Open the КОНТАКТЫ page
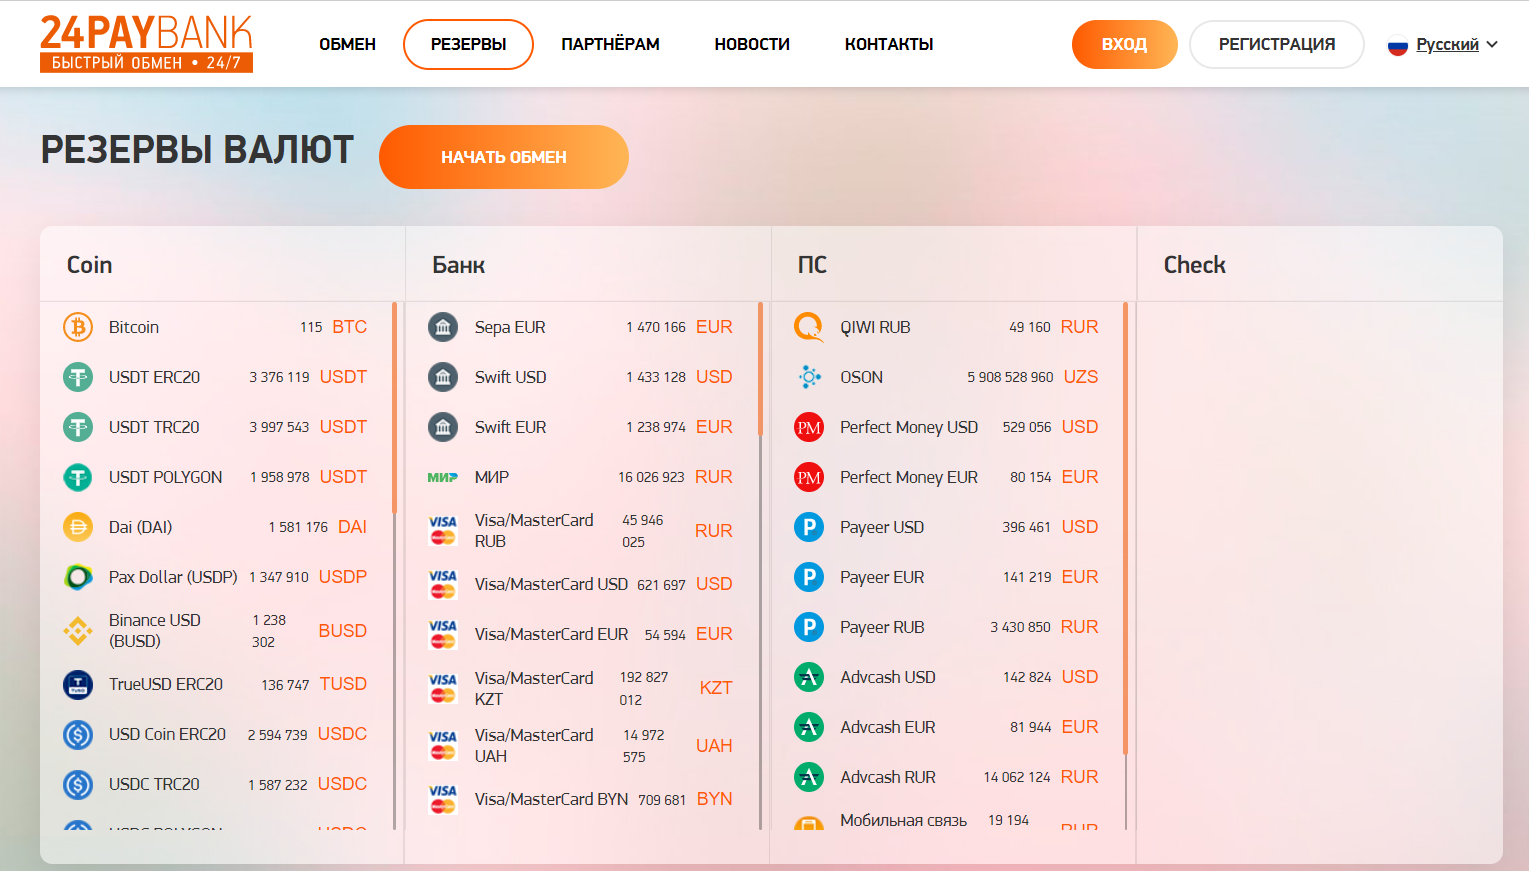The image size is (1529, 871). pos(889,44)
